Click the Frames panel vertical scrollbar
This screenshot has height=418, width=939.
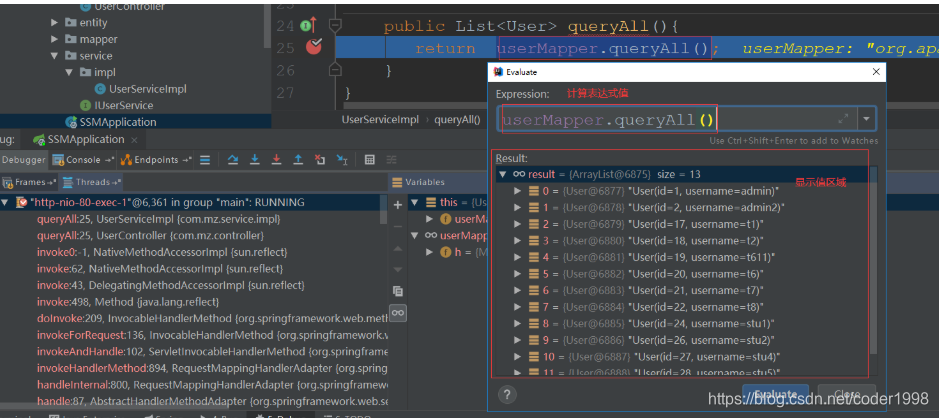(x=384, y=208)
